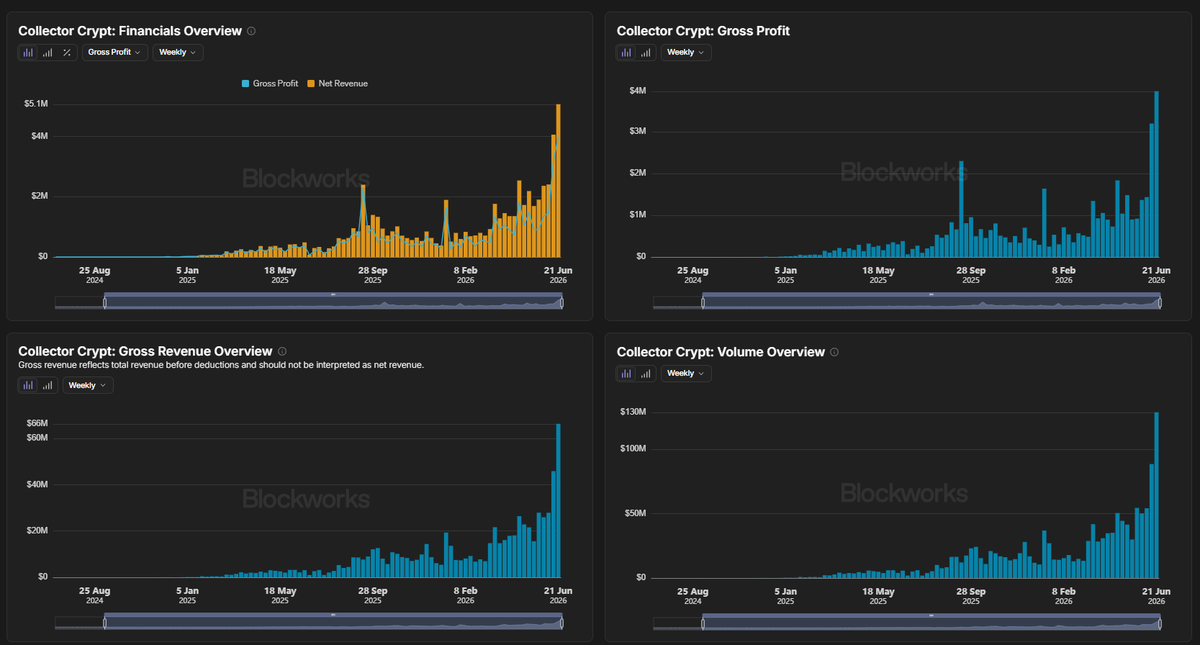
Task: Open Weekly interval dropdown in Financials Overview
Action: click(178, 52)
